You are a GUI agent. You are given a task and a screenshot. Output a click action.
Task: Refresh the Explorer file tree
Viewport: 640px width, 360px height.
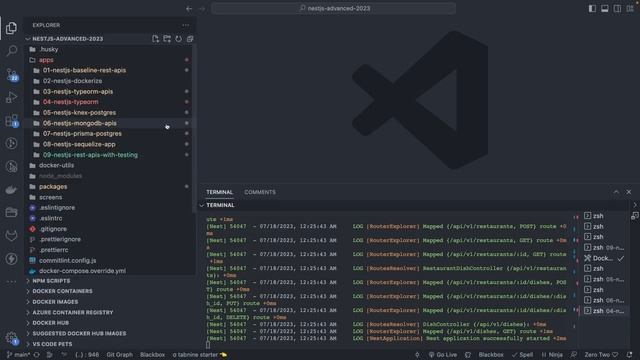pyautogui.click(x=178, y=39)
